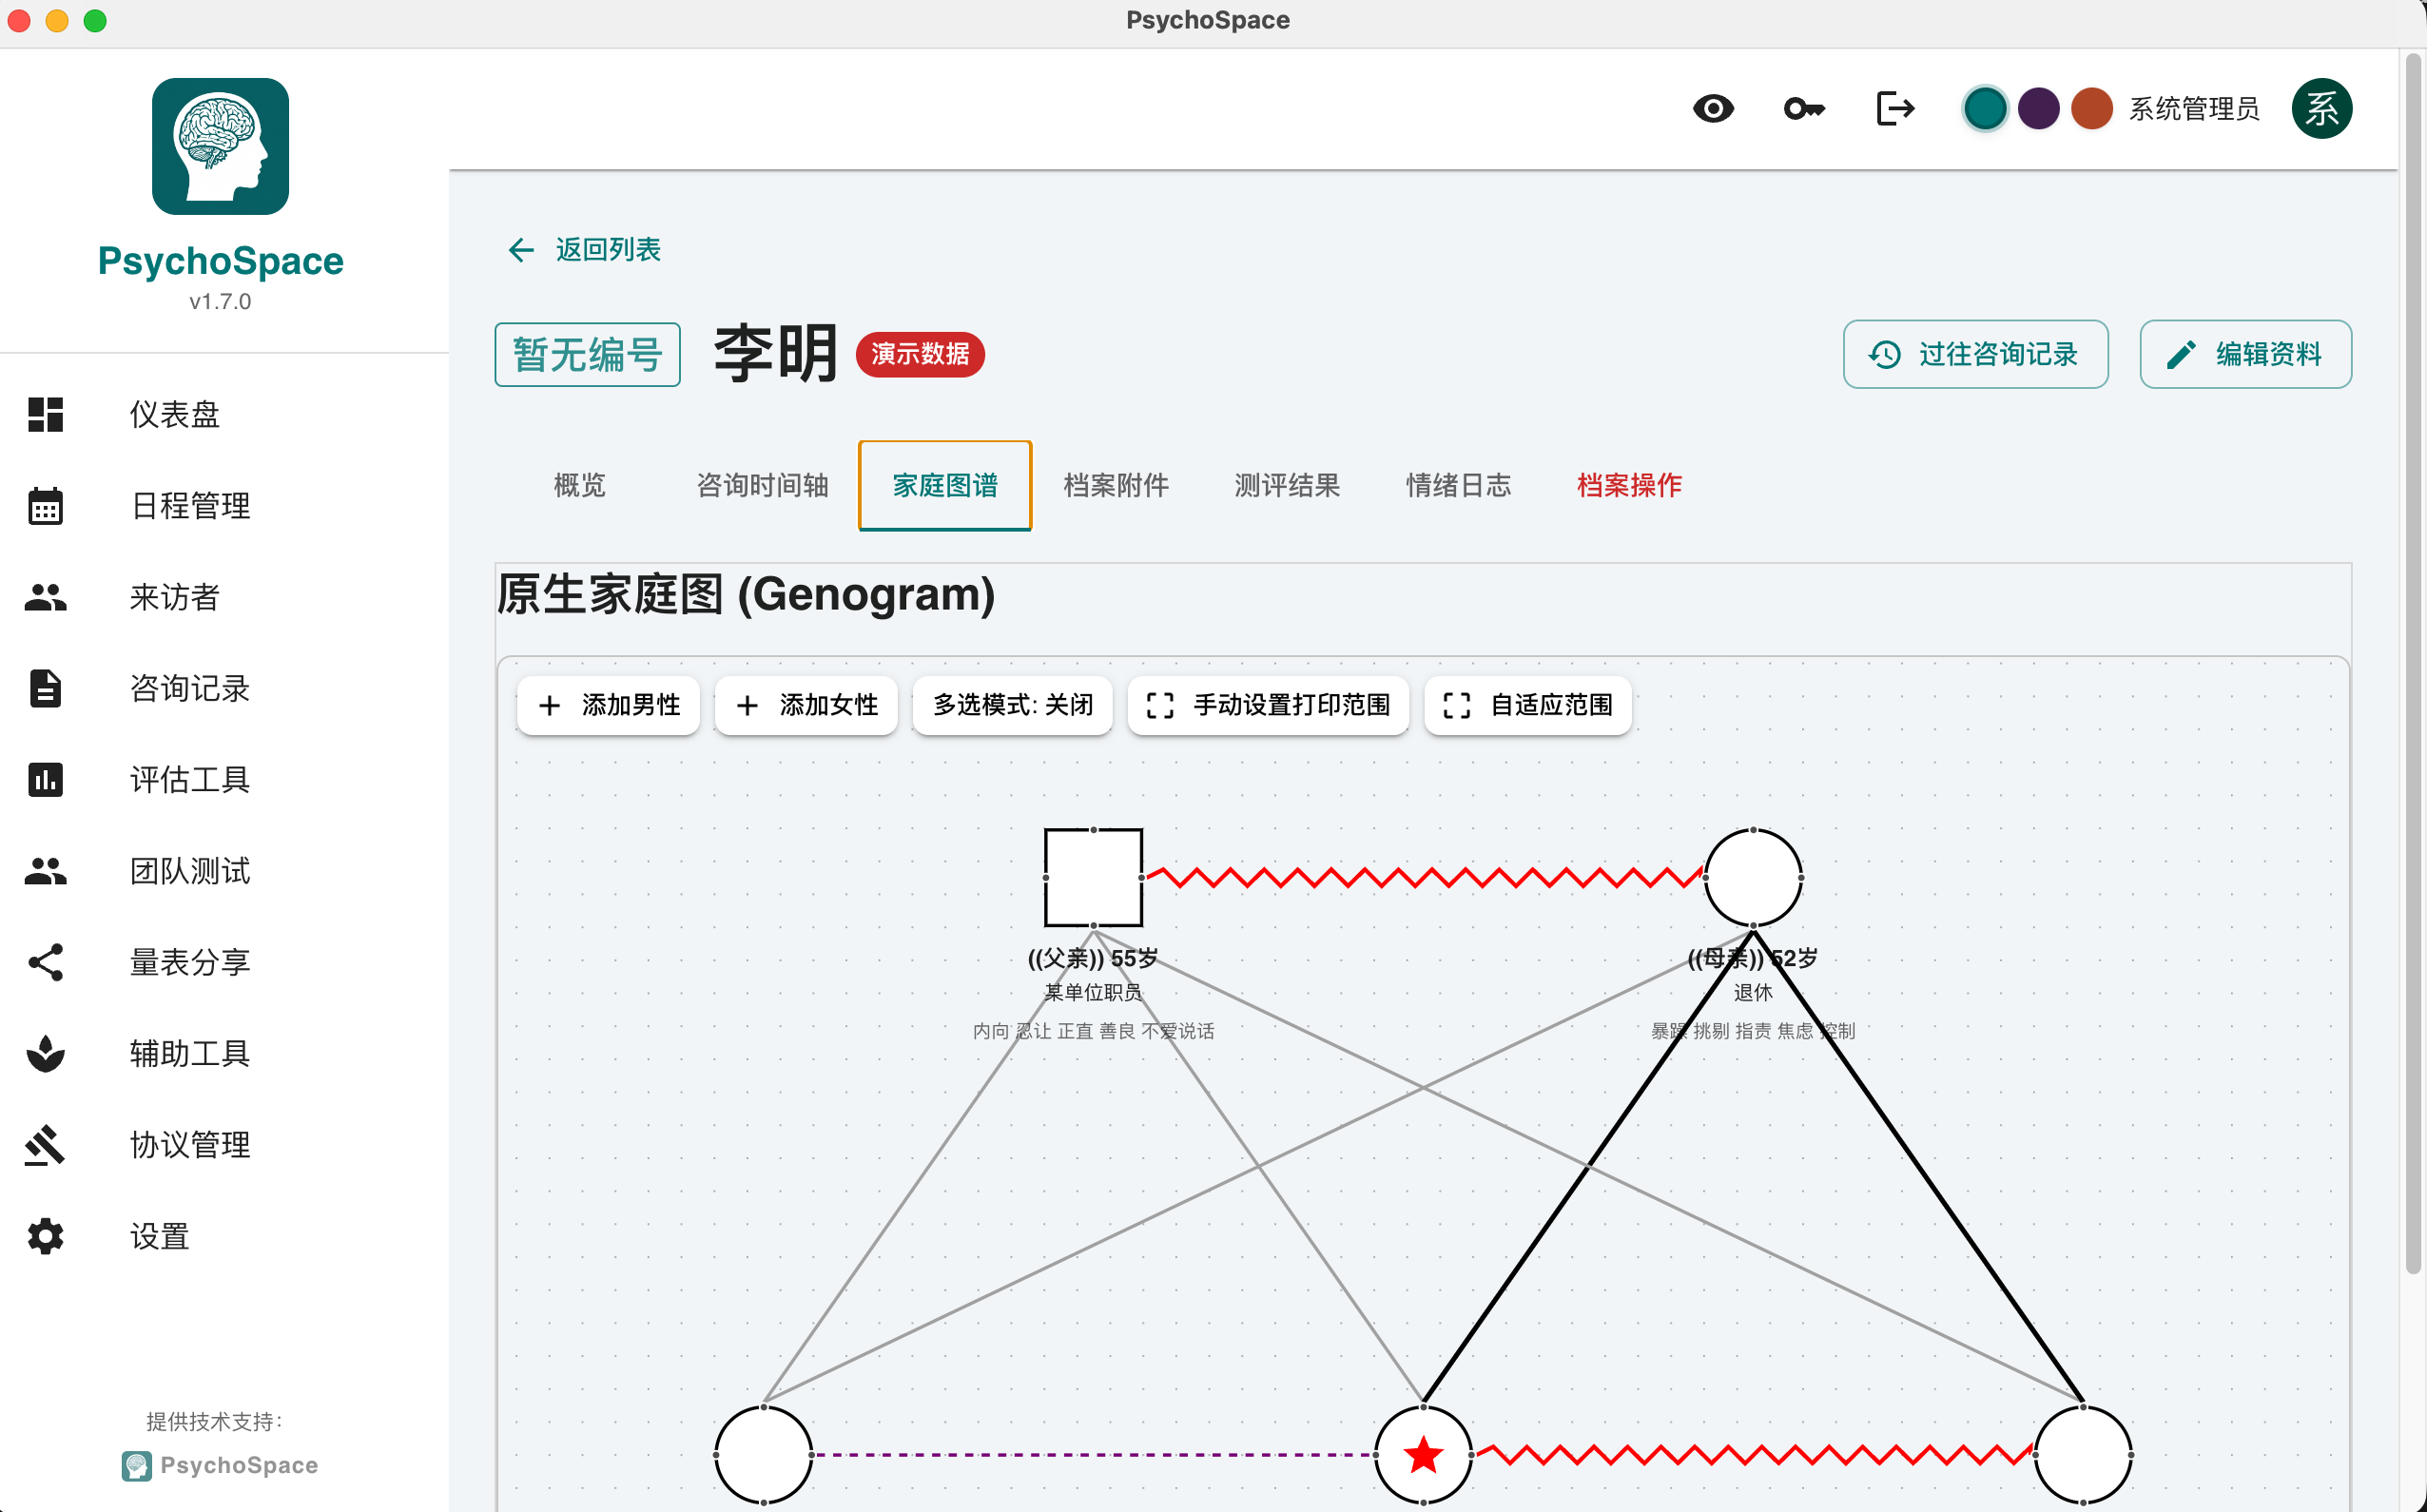
Task: Open the dashboard icon 仪表盘
Action: tap(45, 414)
